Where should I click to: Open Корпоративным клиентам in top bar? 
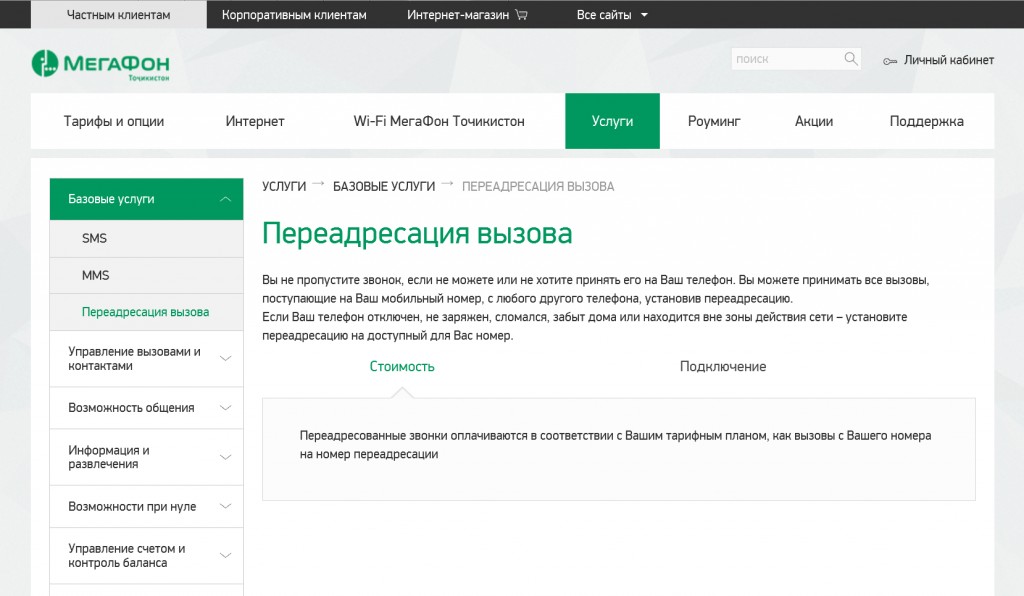tap(294, 15)
